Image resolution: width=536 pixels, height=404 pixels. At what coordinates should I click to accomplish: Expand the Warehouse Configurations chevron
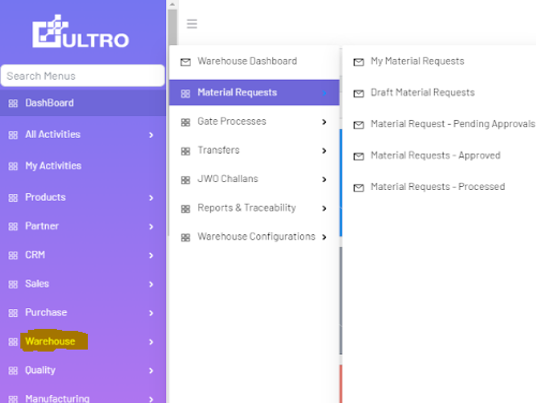coord(324,237)
